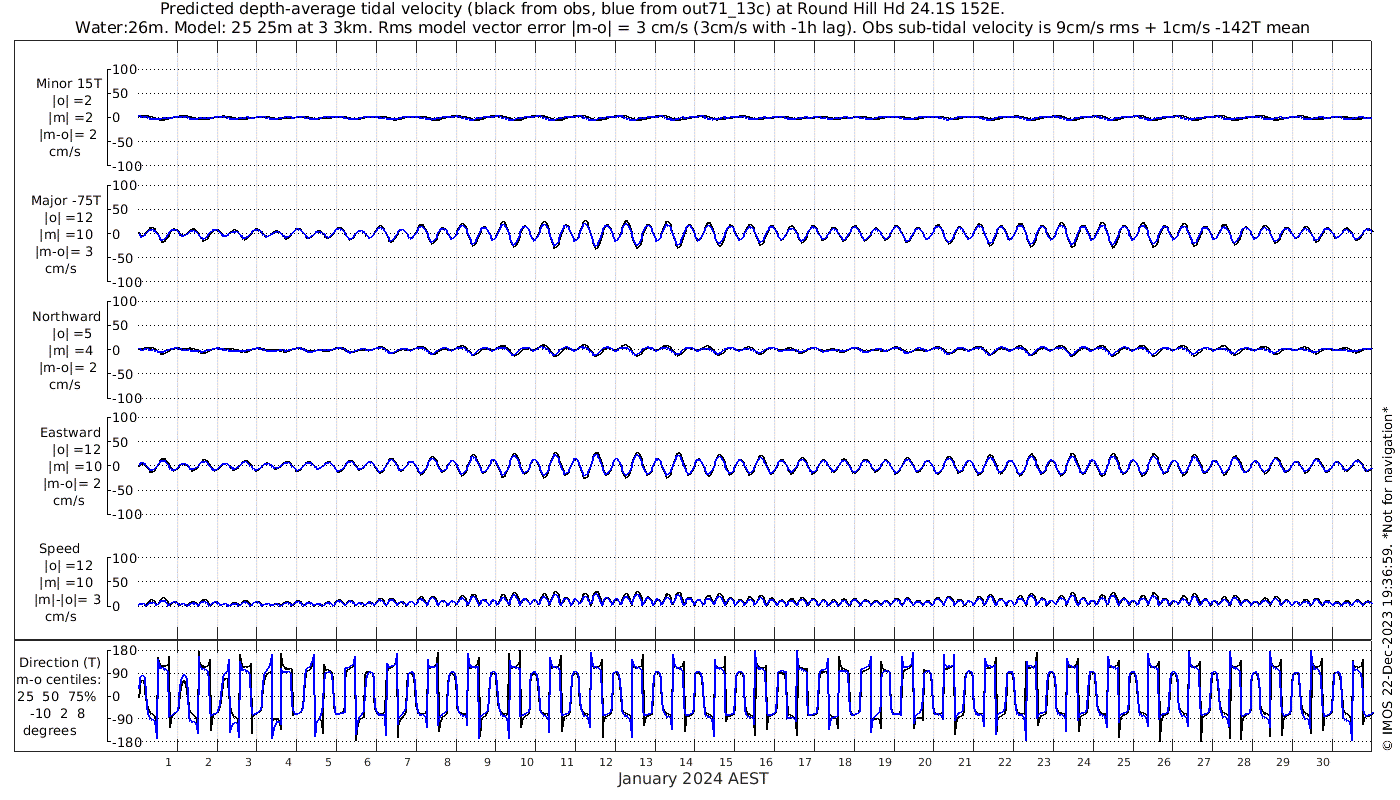Click day tick label '15' on the x-axis
Screen dimensions: 1400x800
coord(726,762)
